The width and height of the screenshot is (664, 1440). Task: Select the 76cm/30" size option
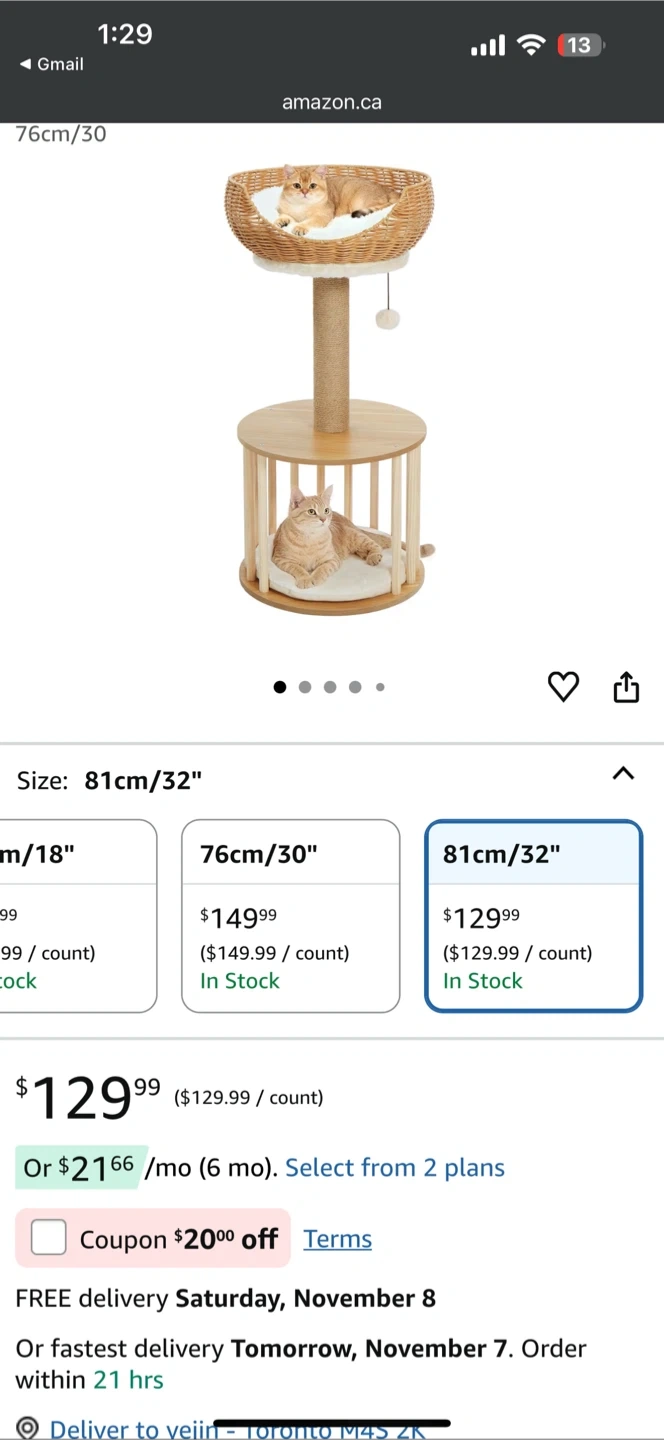point(290,915)
